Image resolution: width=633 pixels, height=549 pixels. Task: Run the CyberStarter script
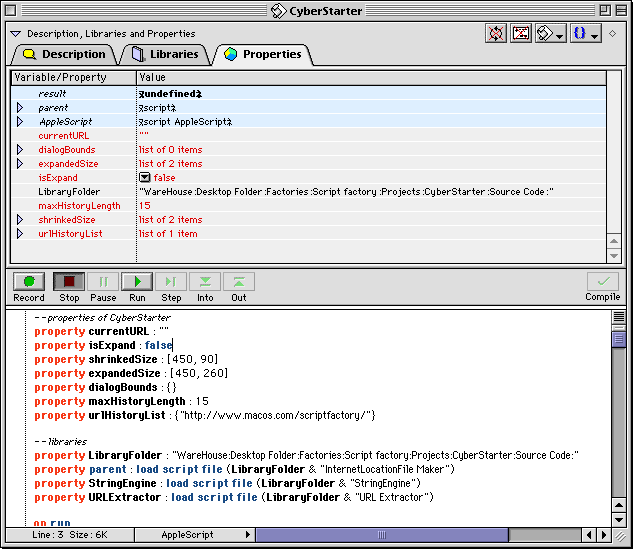[x=137, y=281]
